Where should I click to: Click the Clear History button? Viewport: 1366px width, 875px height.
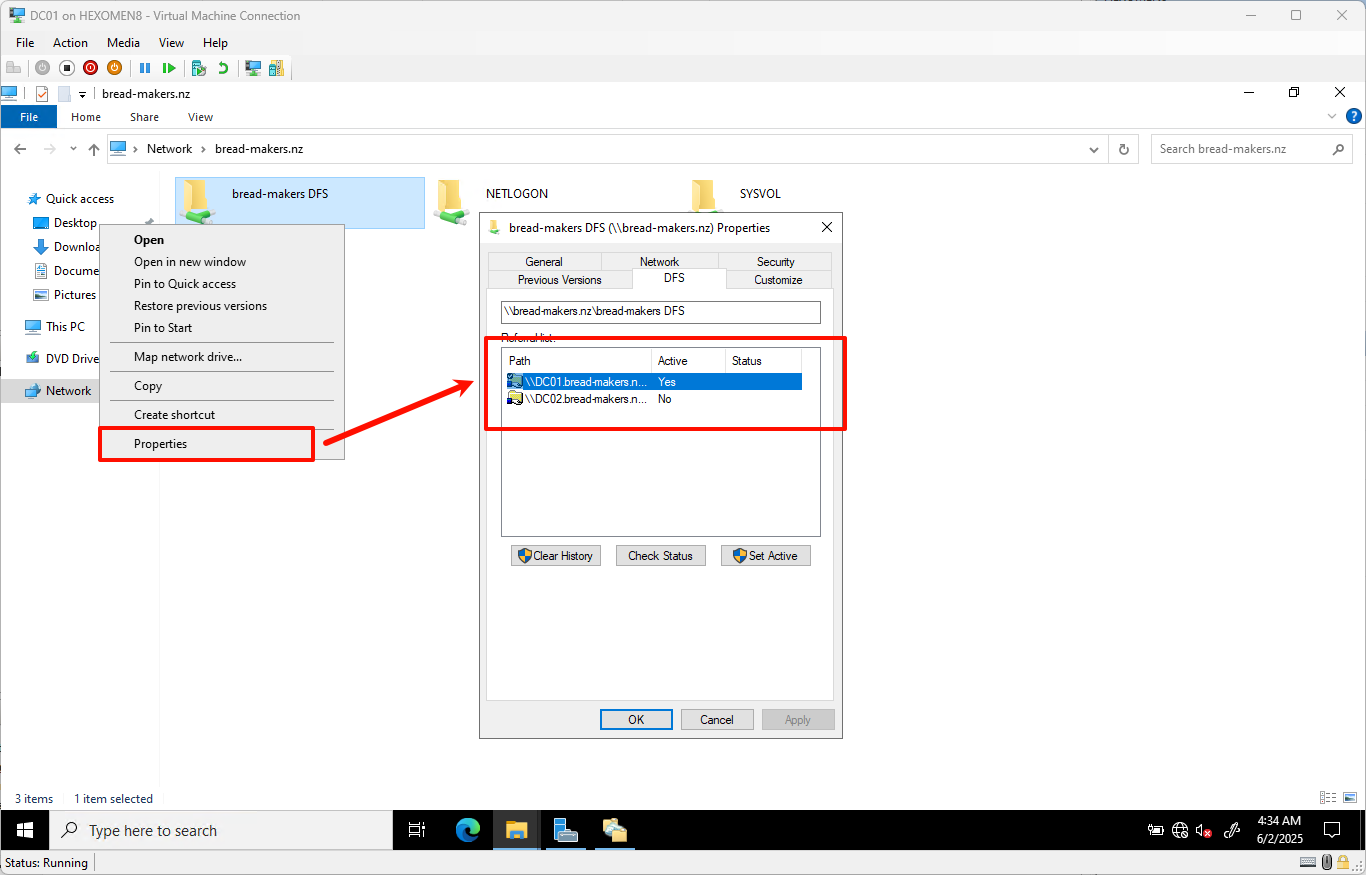click(x=555, y=555)
